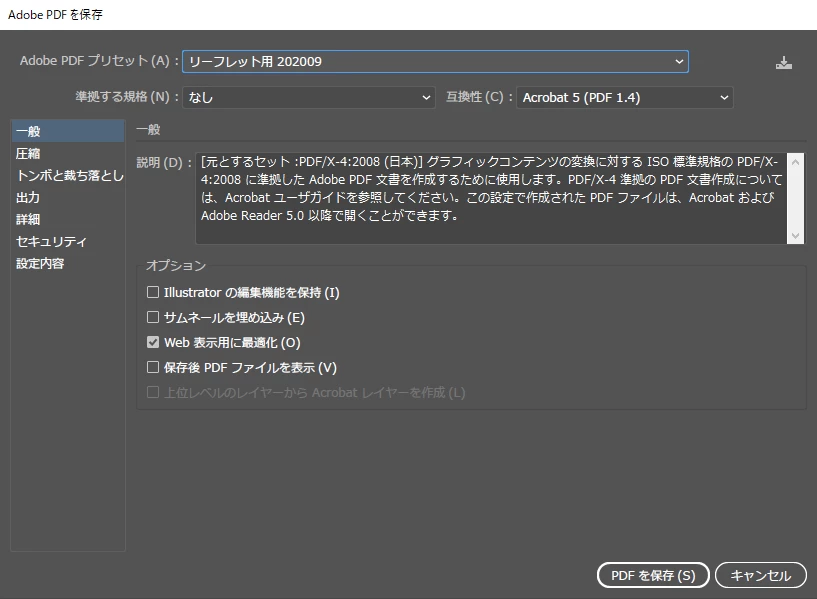The width and height of the screenshot is (817, 599).
Task: Check サムネールを埋め込み option
Action: click(153, 317)
